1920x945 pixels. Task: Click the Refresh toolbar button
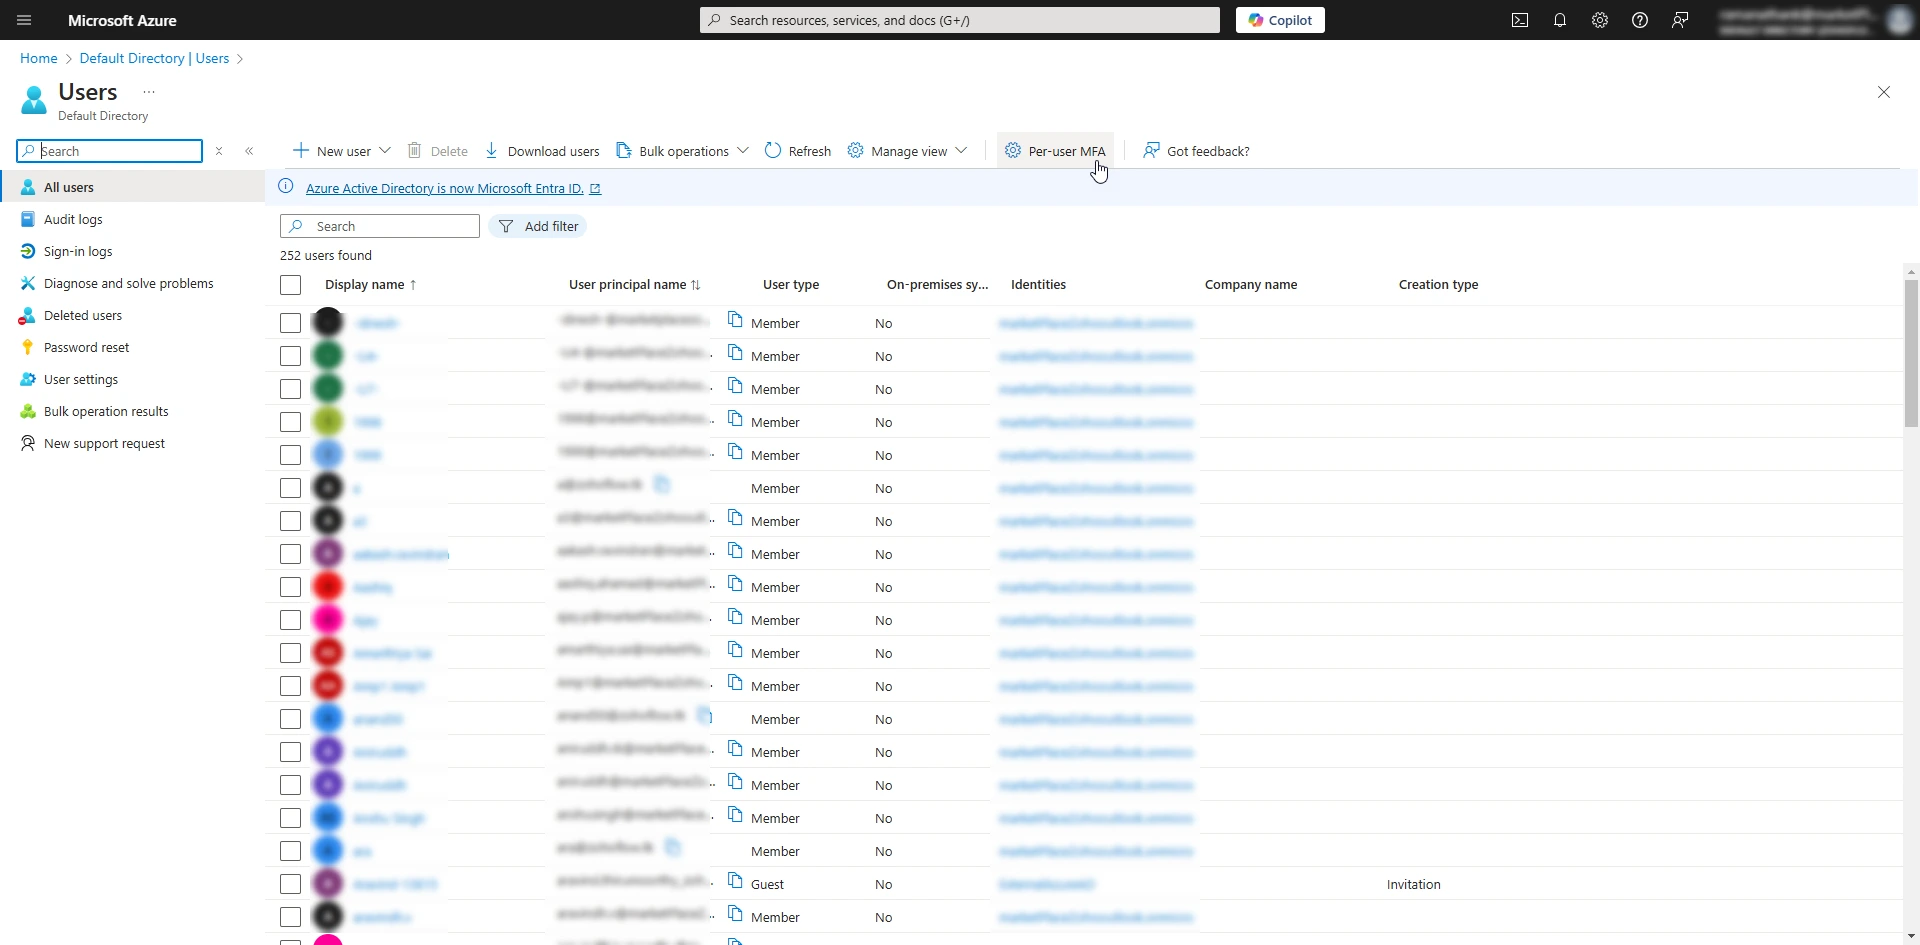pyautogui.click(x=798, y=151)
